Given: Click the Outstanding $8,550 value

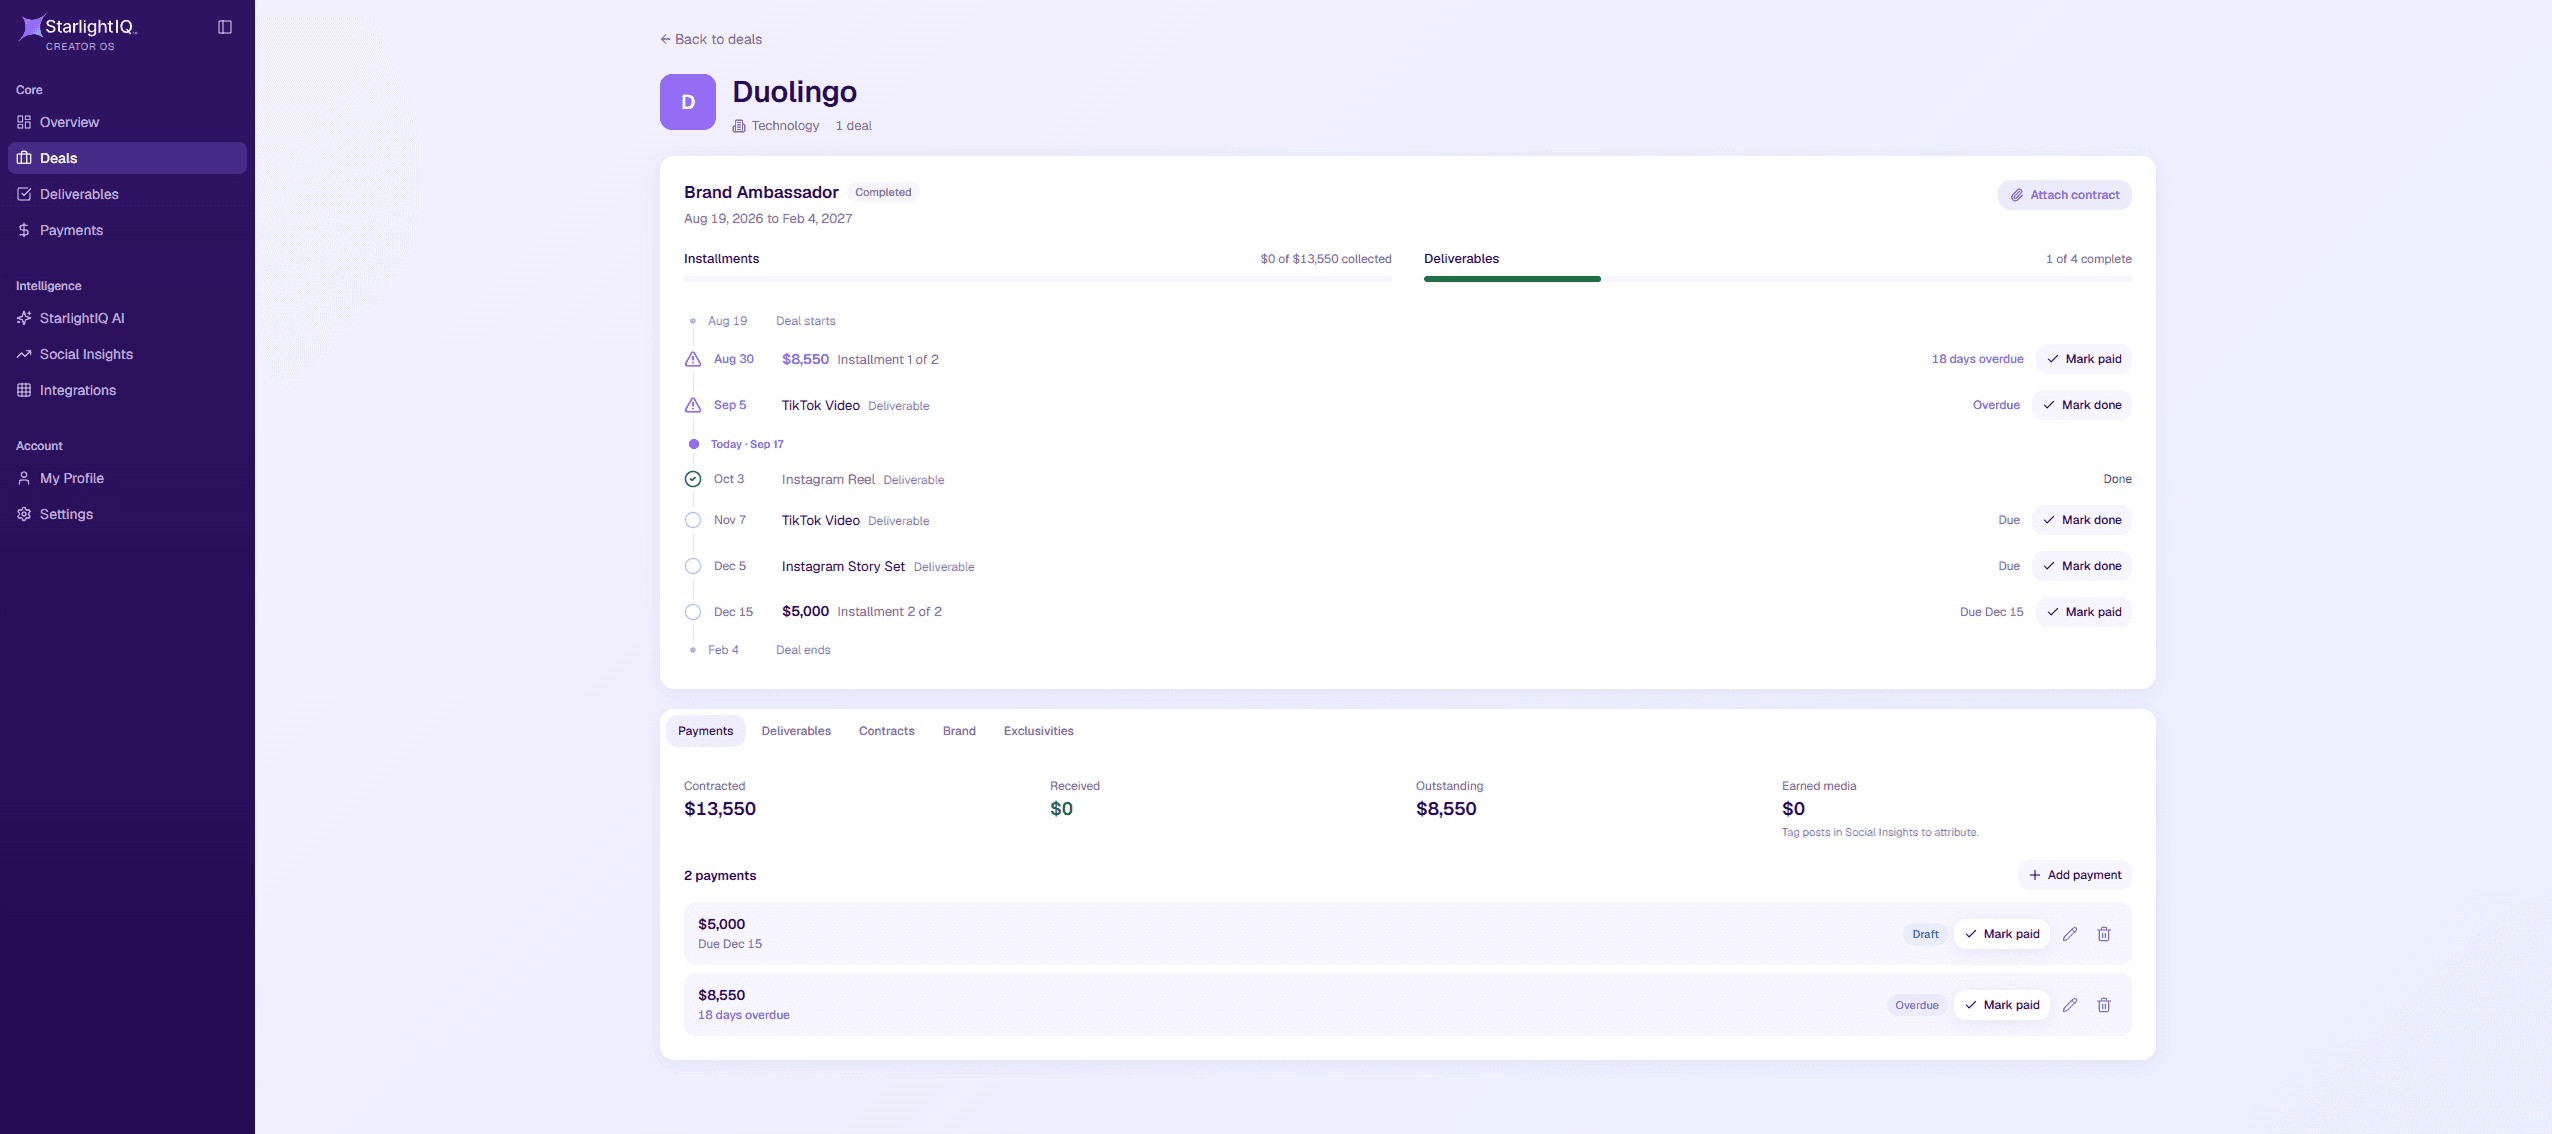Looking at the screenshot, I should click(x=1446, y=809).
